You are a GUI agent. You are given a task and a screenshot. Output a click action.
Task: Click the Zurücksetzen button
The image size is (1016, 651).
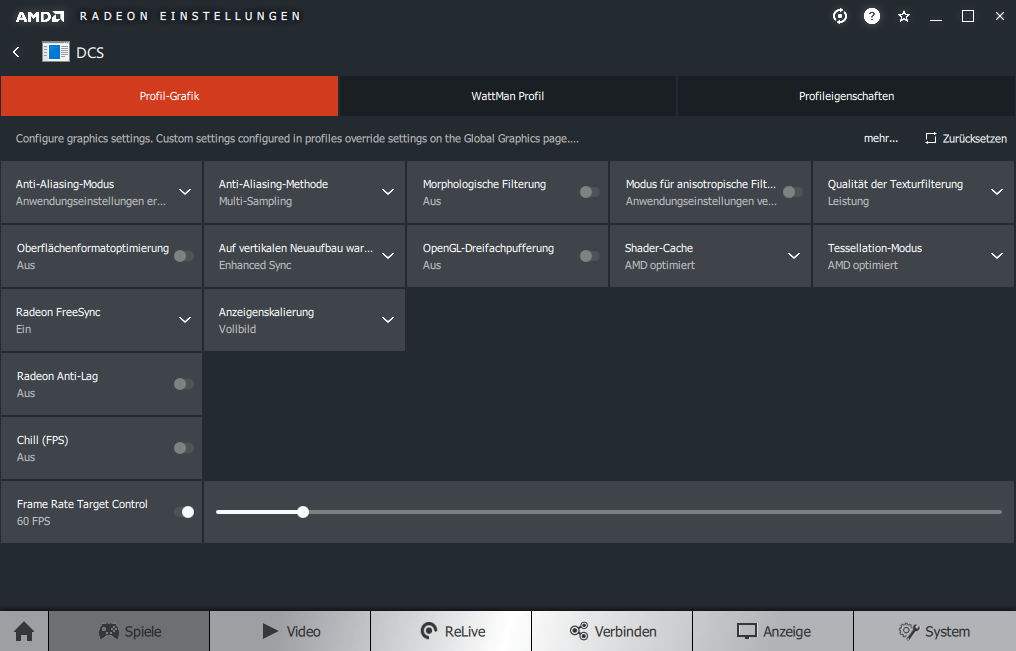click(x=966, y=138)
